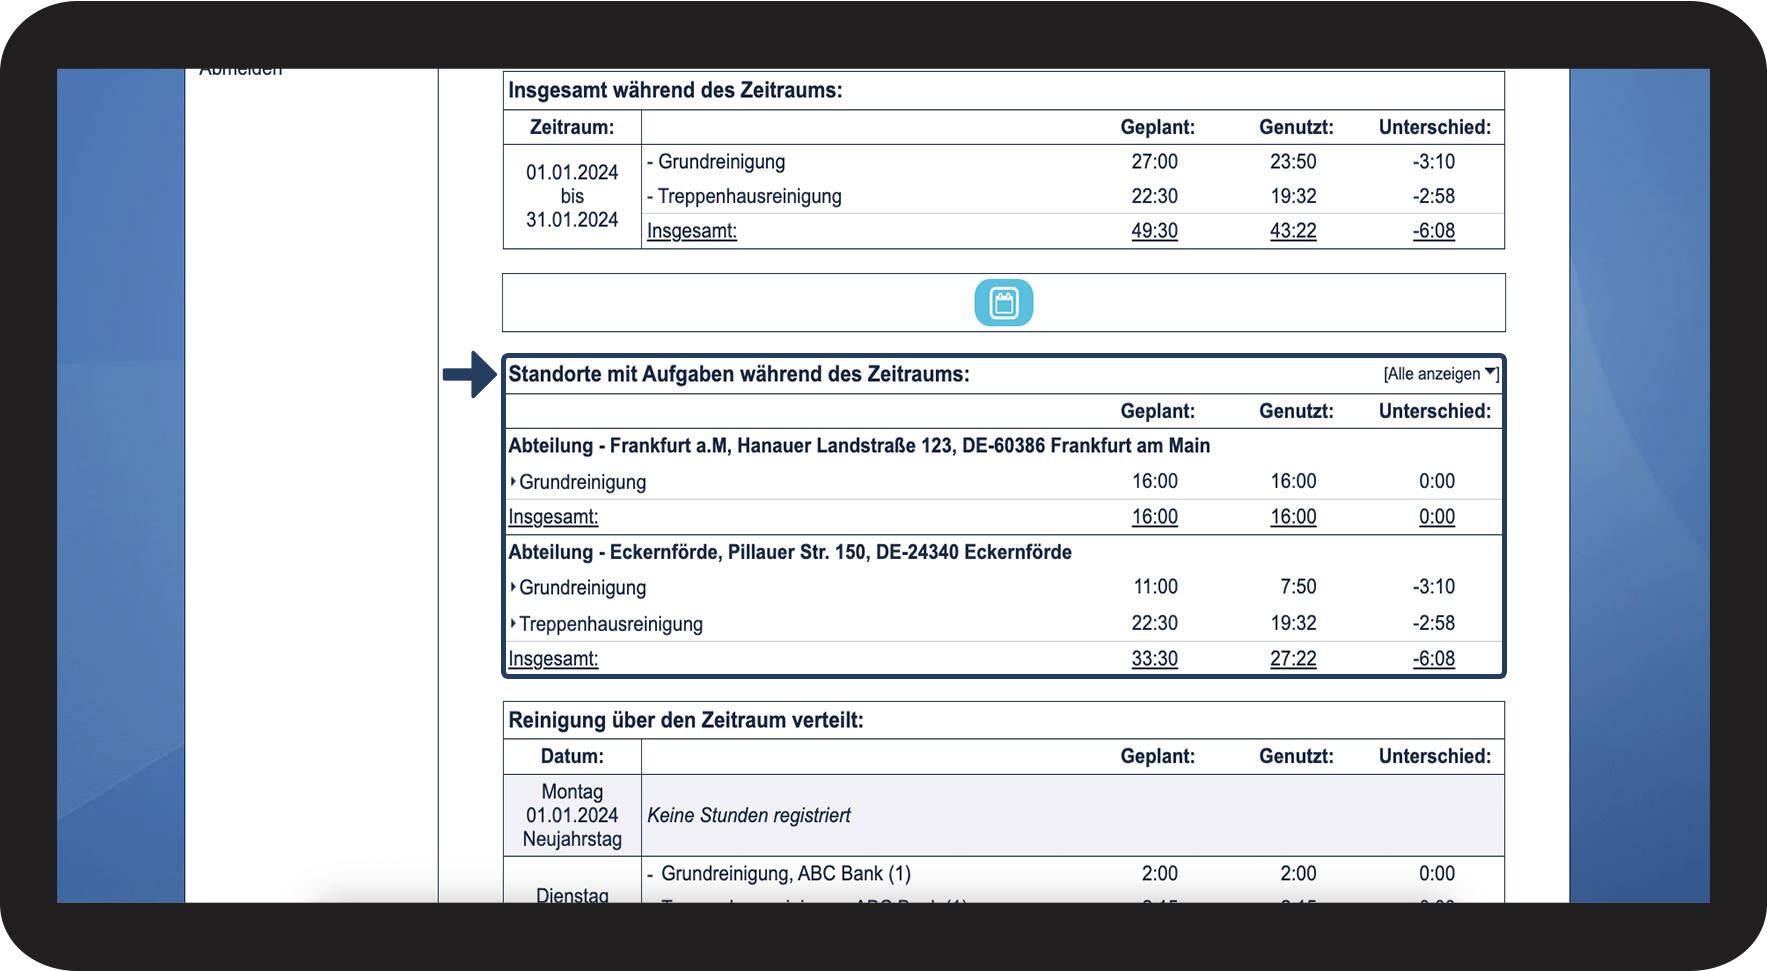
Task: Click the blue calendar icon button
Action: [1003, 303]
